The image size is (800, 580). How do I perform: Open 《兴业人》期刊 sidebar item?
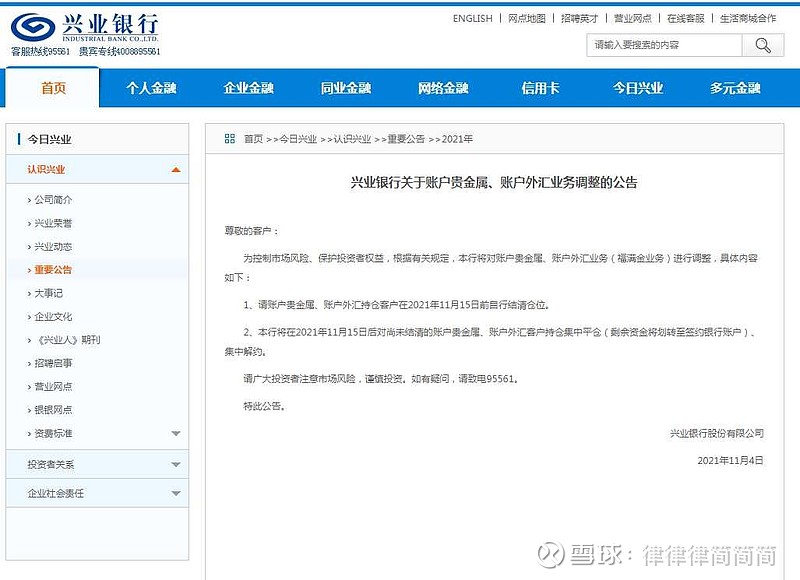click(67, 340)
